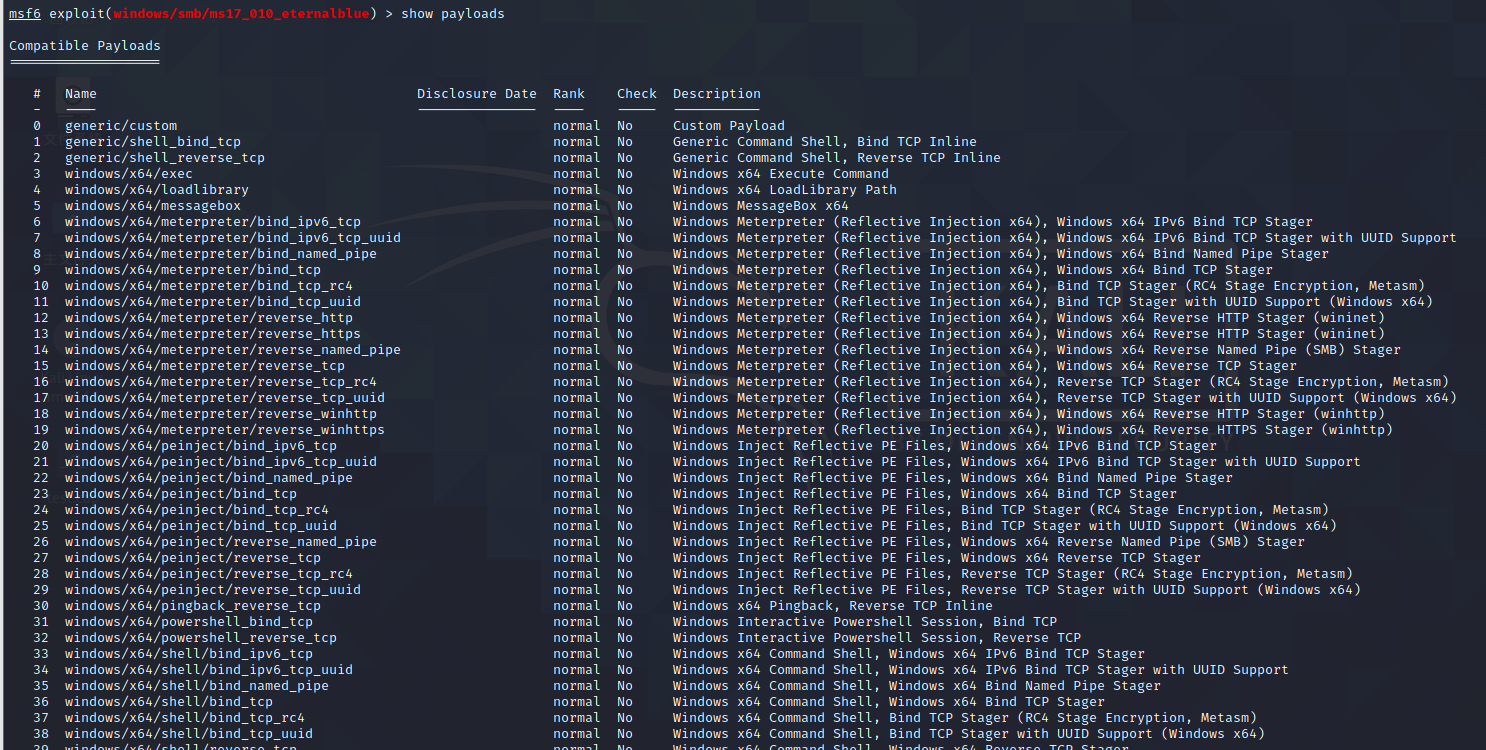Click 'Windows Interactive Powershell Session, Bind TCP' description
This screenshot has width=1486, height=750.
tap(865, 622)
